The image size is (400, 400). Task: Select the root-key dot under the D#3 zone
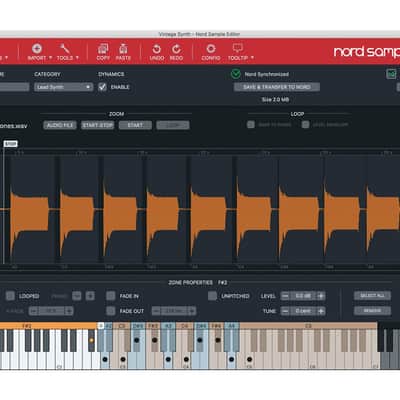(137, 340)
